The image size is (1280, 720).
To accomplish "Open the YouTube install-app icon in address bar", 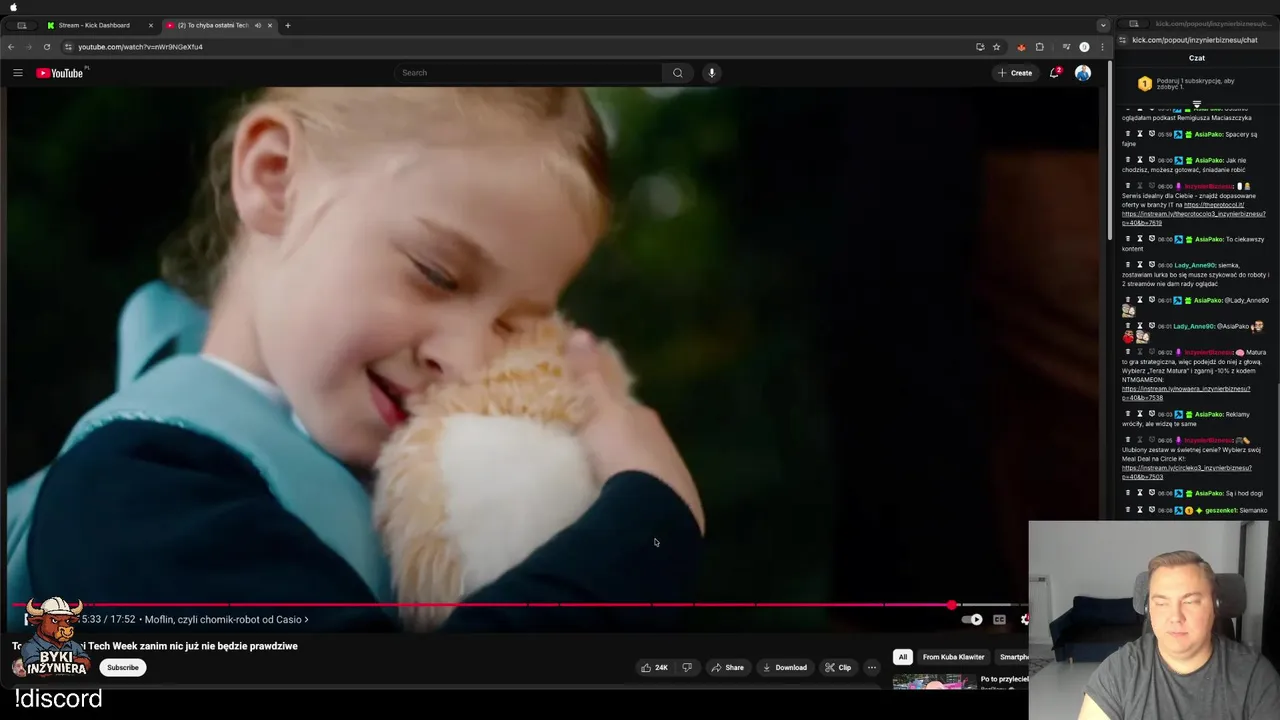I will click(x=980, y=47).
